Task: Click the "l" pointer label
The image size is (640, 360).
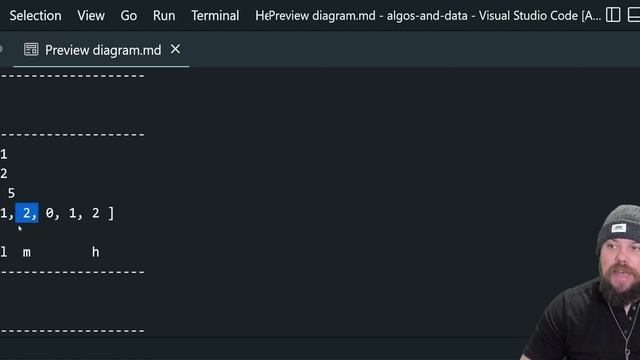Action: pos(4,252)
